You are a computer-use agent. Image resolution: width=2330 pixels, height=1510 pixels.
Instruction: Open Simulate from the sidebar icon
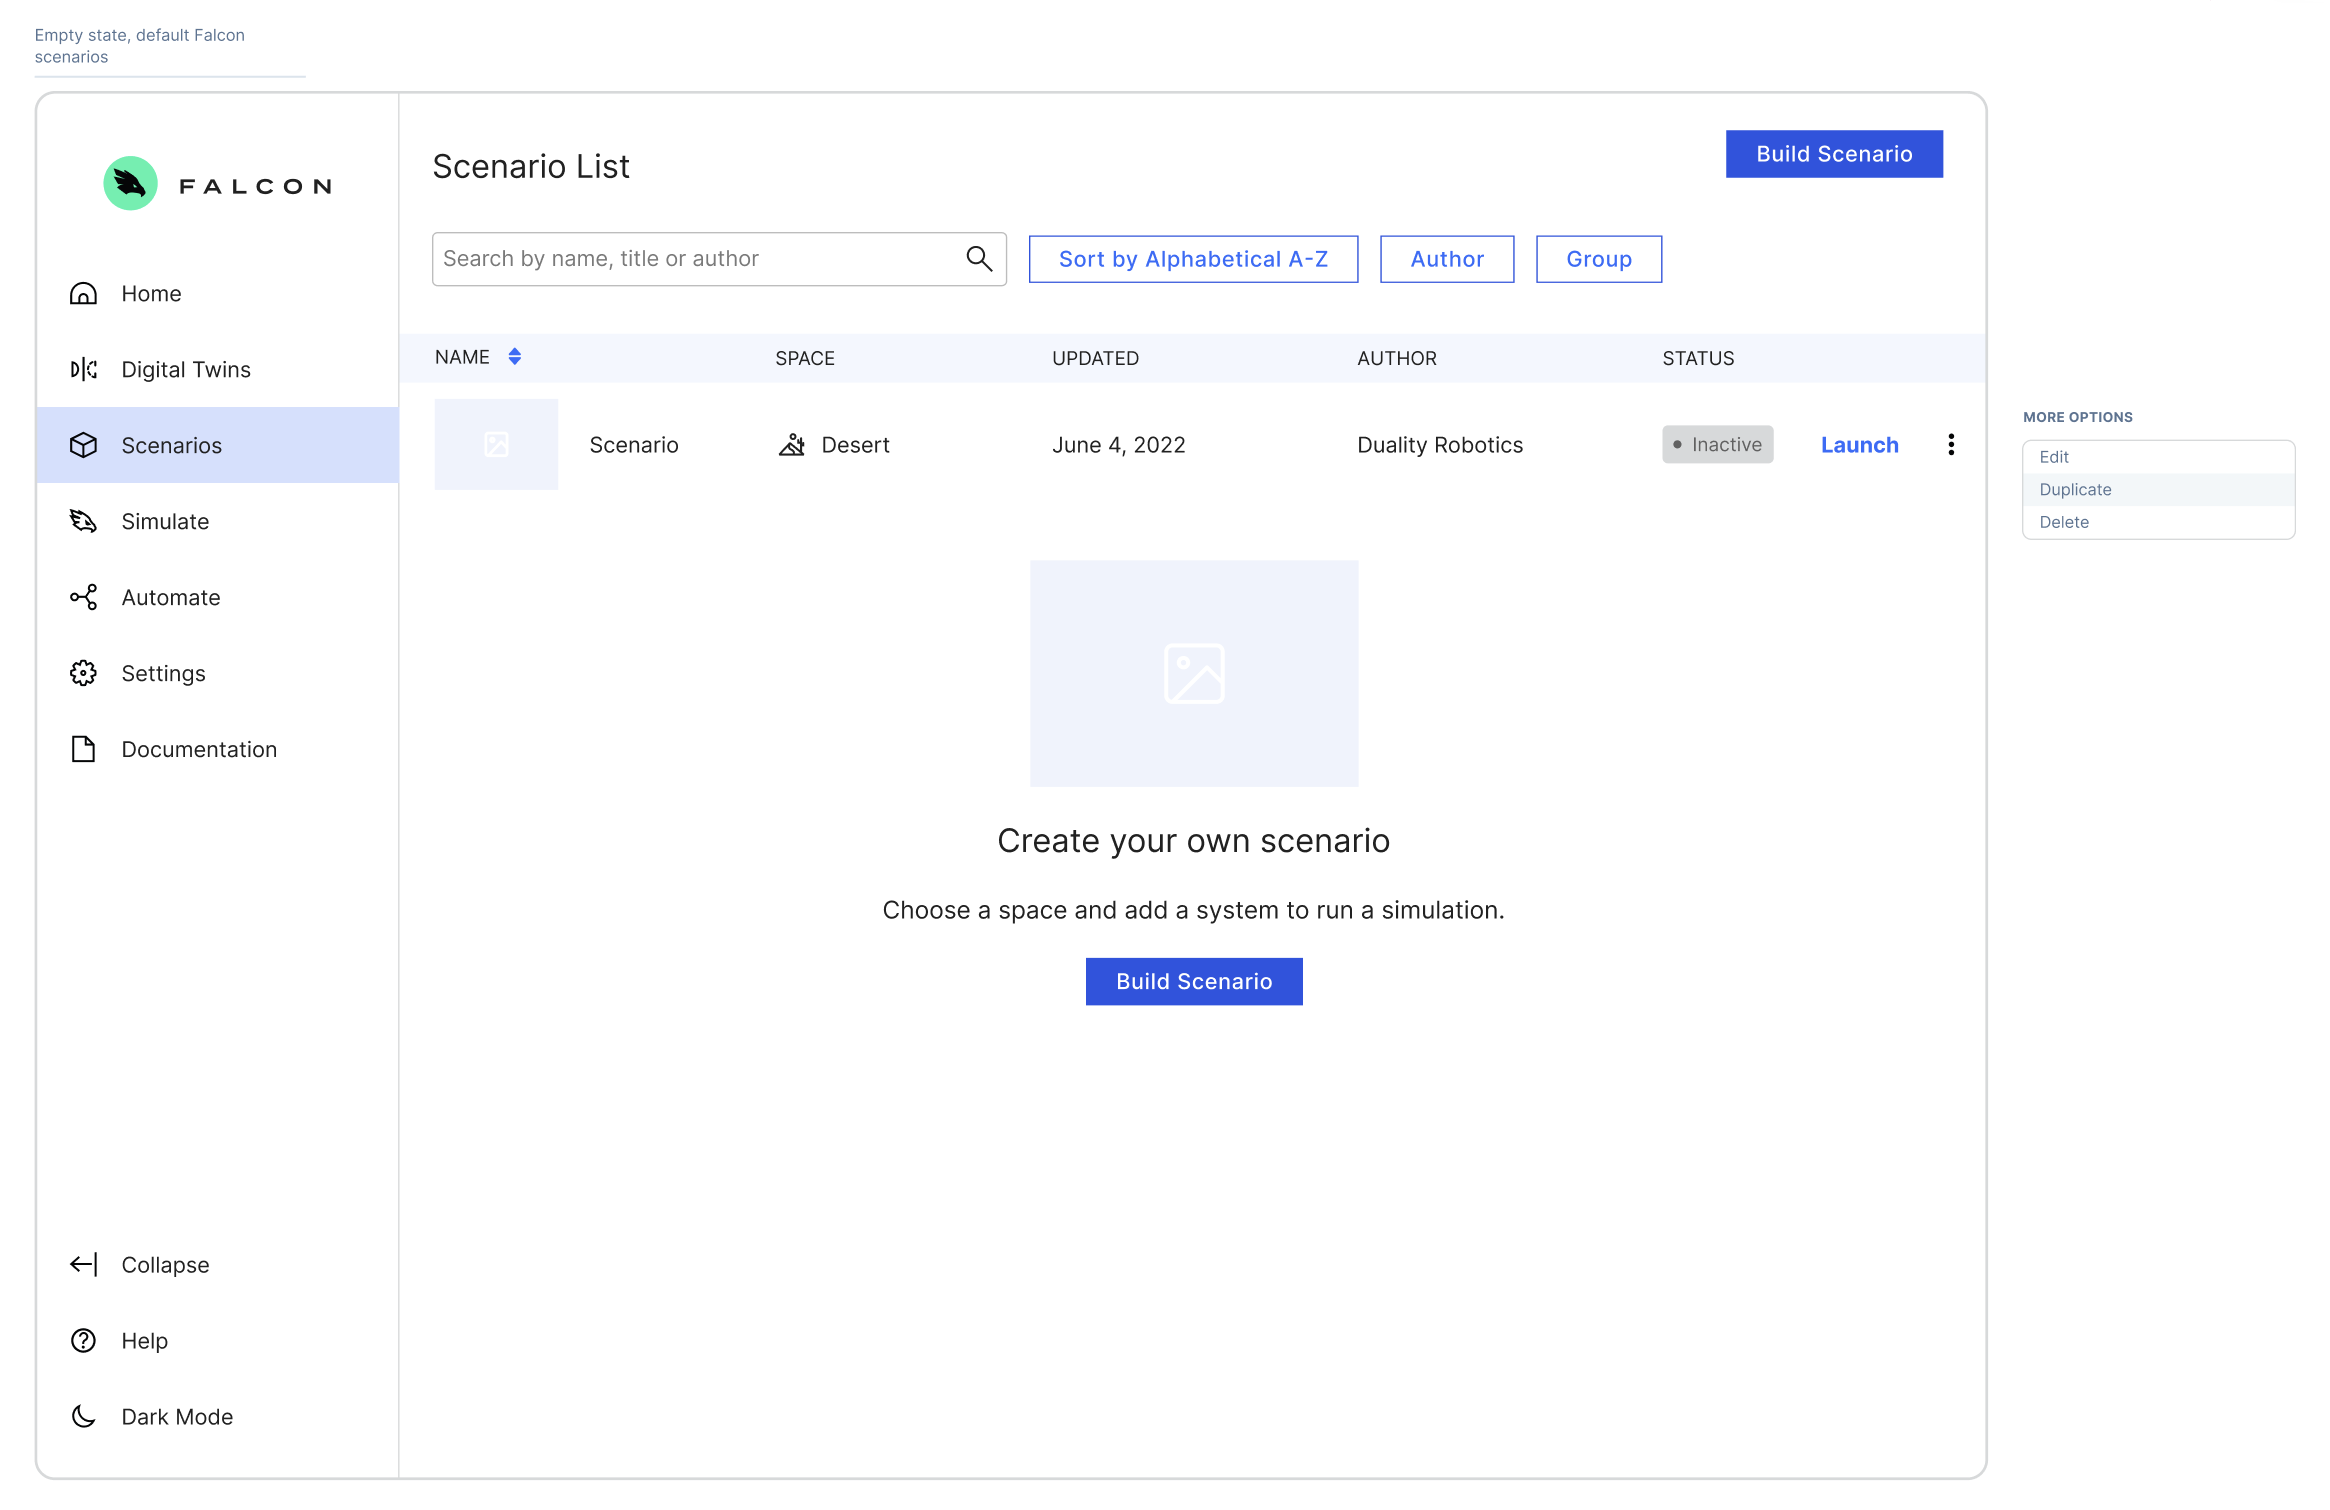[84, 521]
